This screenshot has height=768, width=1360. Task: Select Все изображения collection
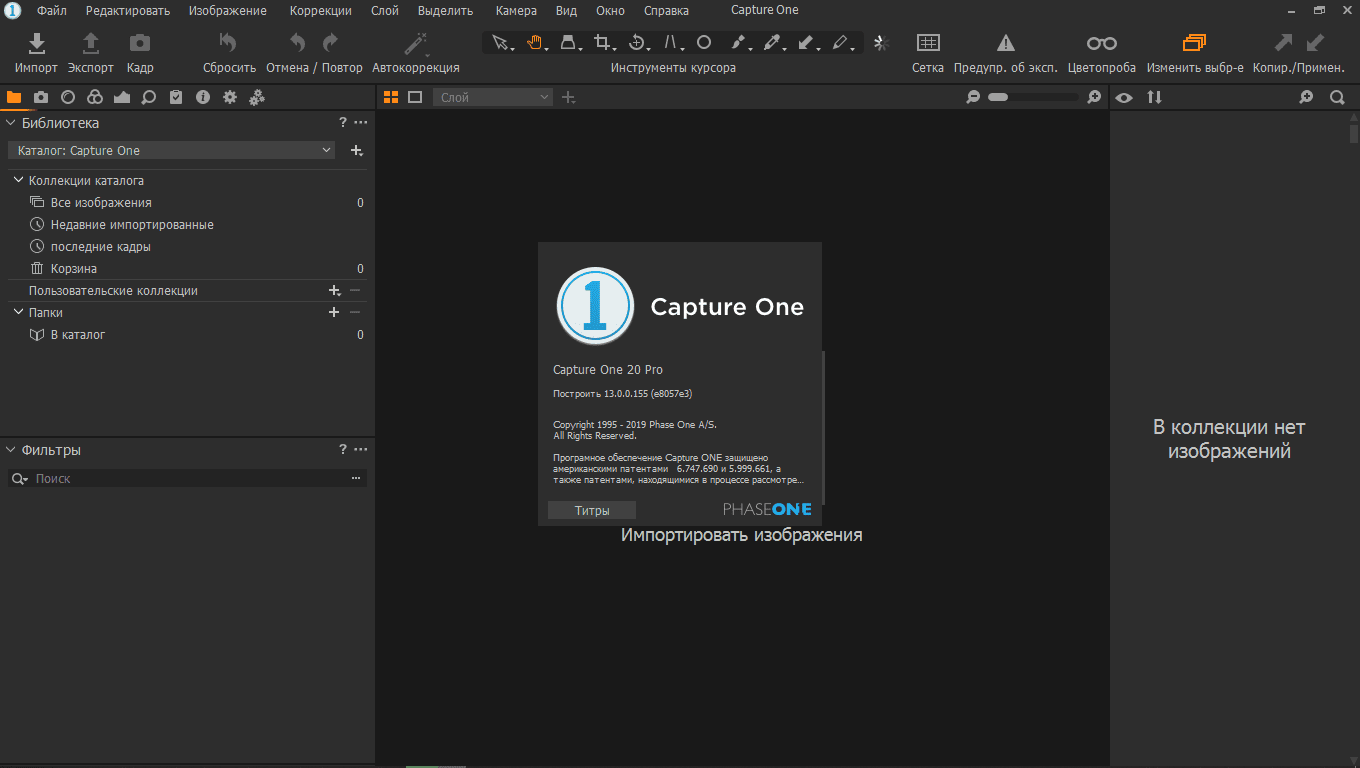pyautogui.click(x=187, y=203)
